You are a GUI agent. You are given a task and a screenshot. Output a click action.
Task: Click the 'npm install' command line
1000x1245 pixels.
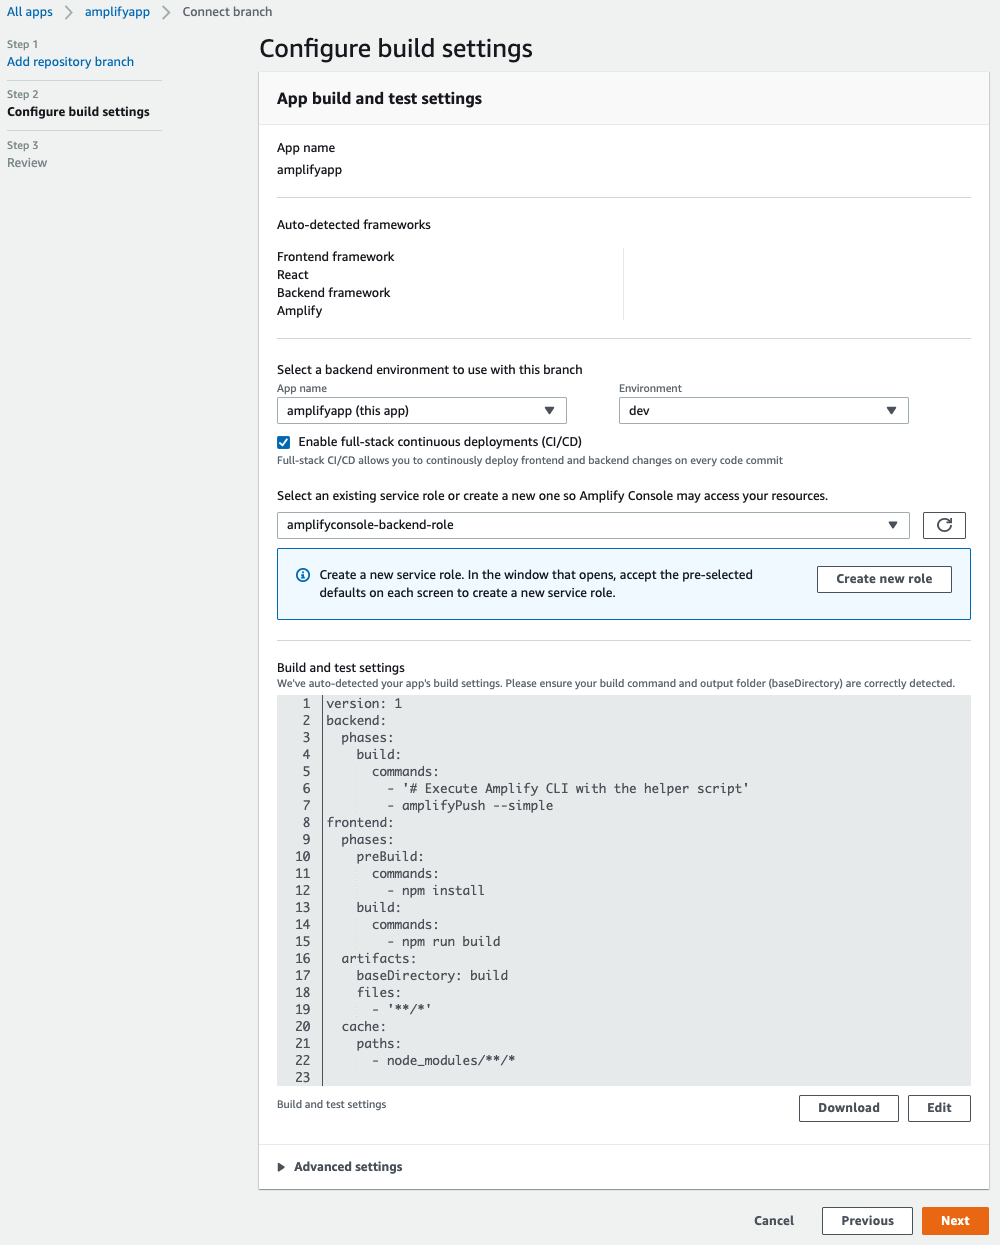[436, 891]
